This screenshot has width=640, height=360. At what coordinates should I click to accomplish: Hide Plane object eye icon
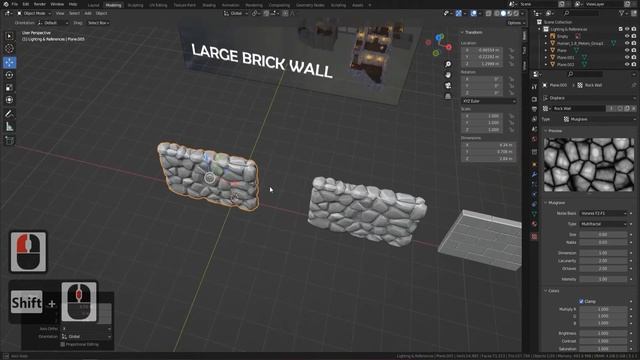tap(627, 50)
